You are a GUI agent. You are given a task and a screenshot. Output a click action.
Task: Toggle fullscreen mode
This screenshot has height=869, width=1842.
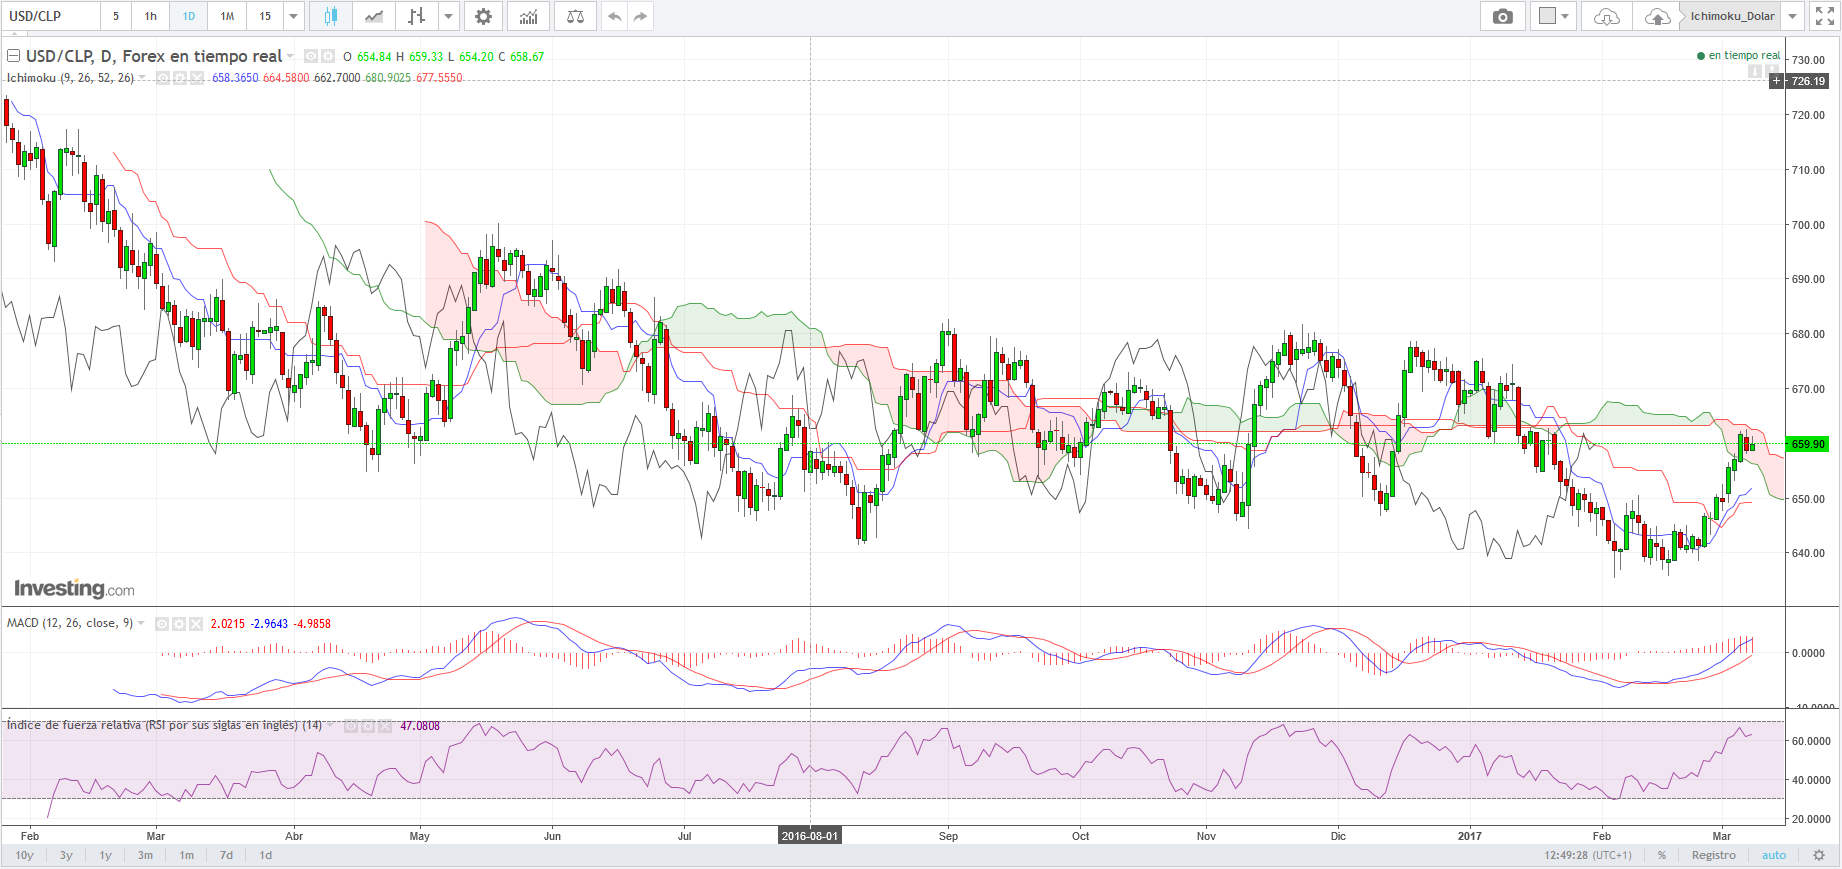[x=1825, y=16]
